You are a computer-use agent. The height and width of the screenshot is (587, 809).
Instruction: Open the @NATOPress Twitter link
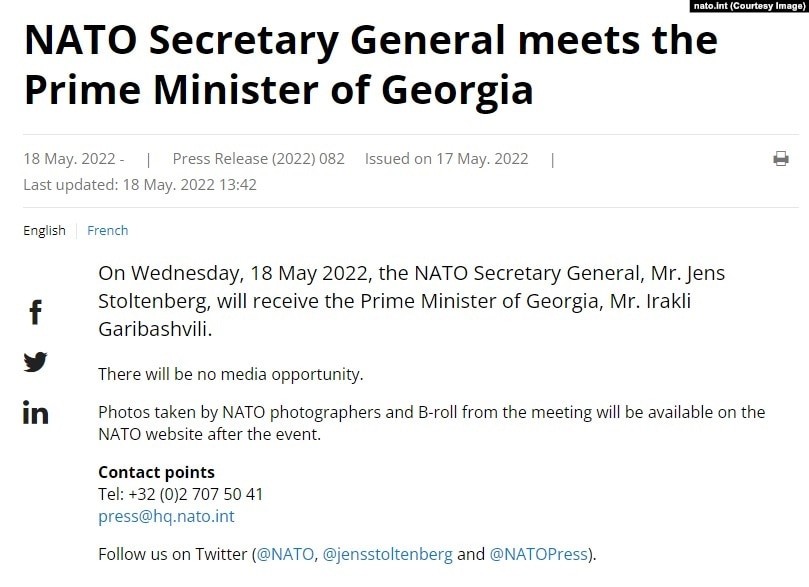coord(540,554)
